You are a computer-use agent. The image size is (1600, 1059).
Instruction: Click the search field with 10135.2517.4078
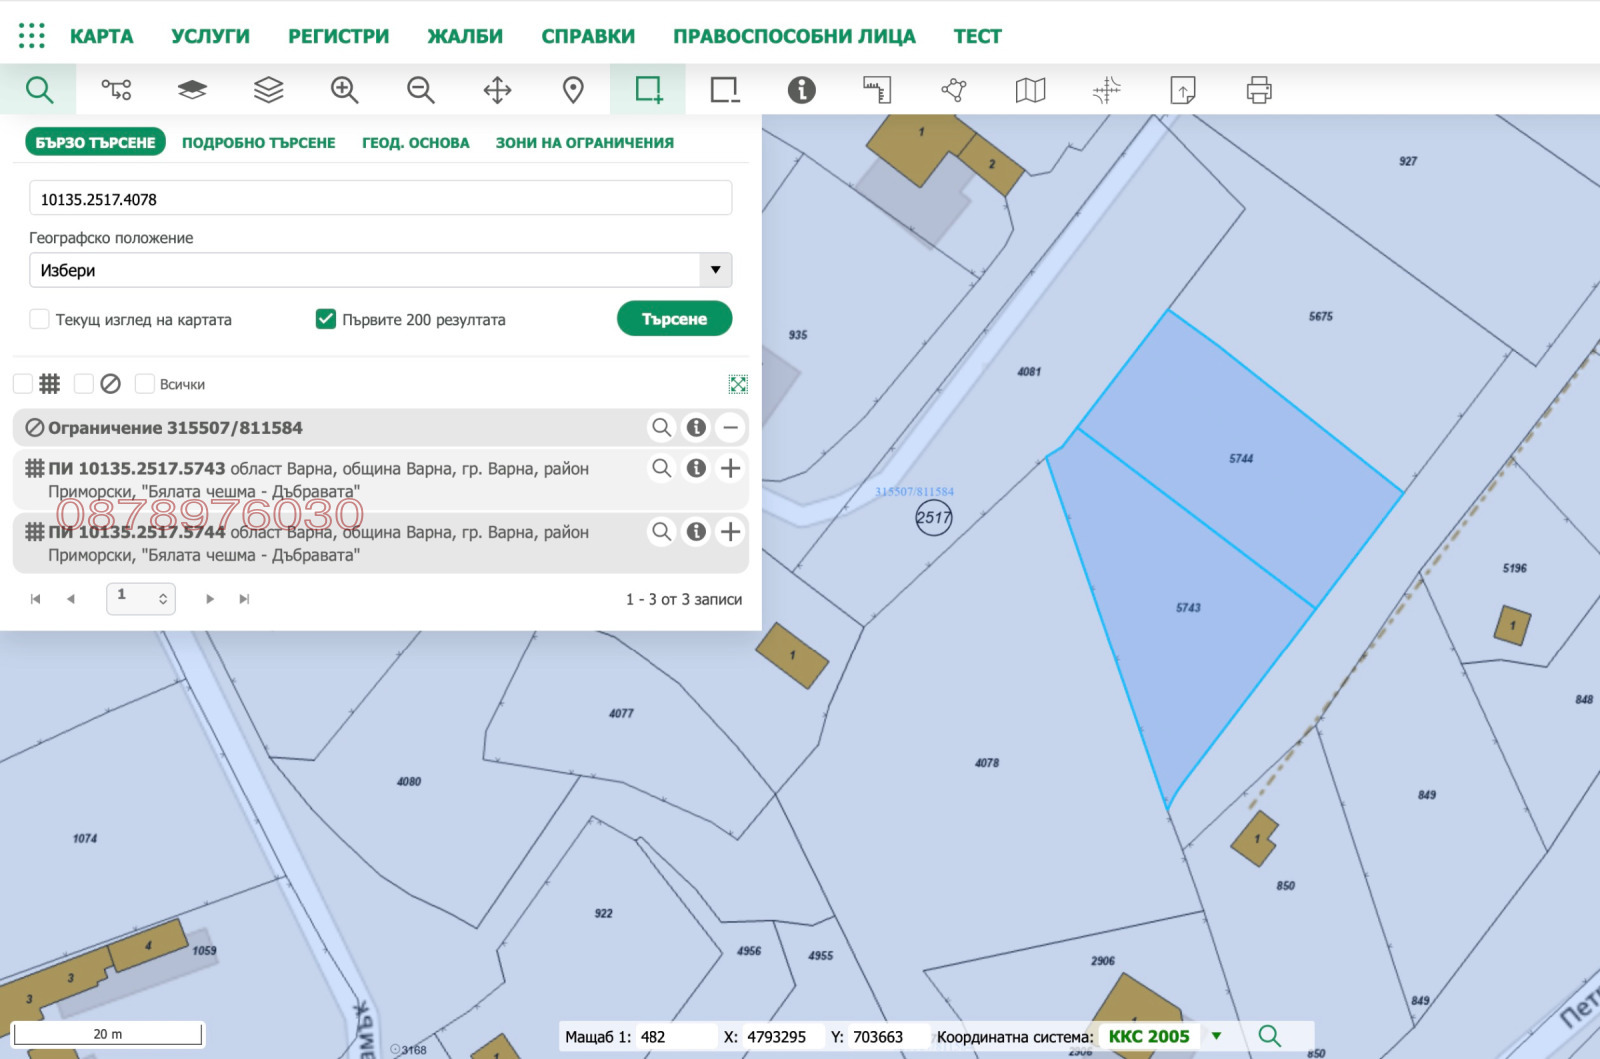(380, 199)
